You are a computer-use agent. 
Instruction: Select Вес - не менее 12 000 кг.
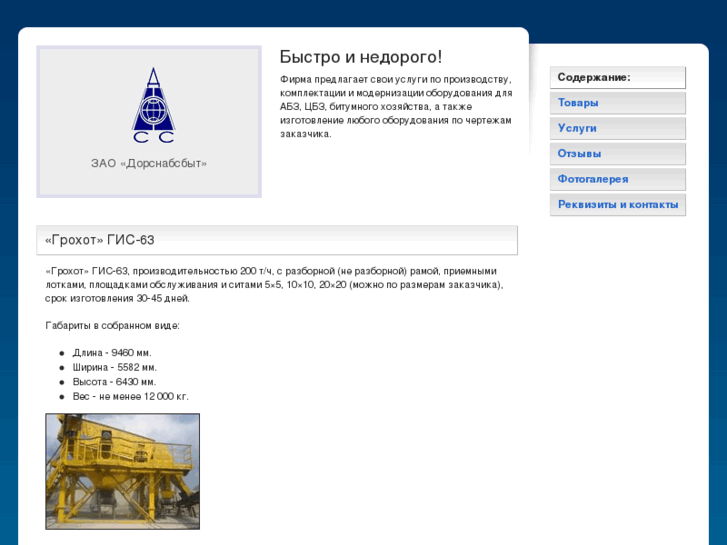[x=130, y=396]
